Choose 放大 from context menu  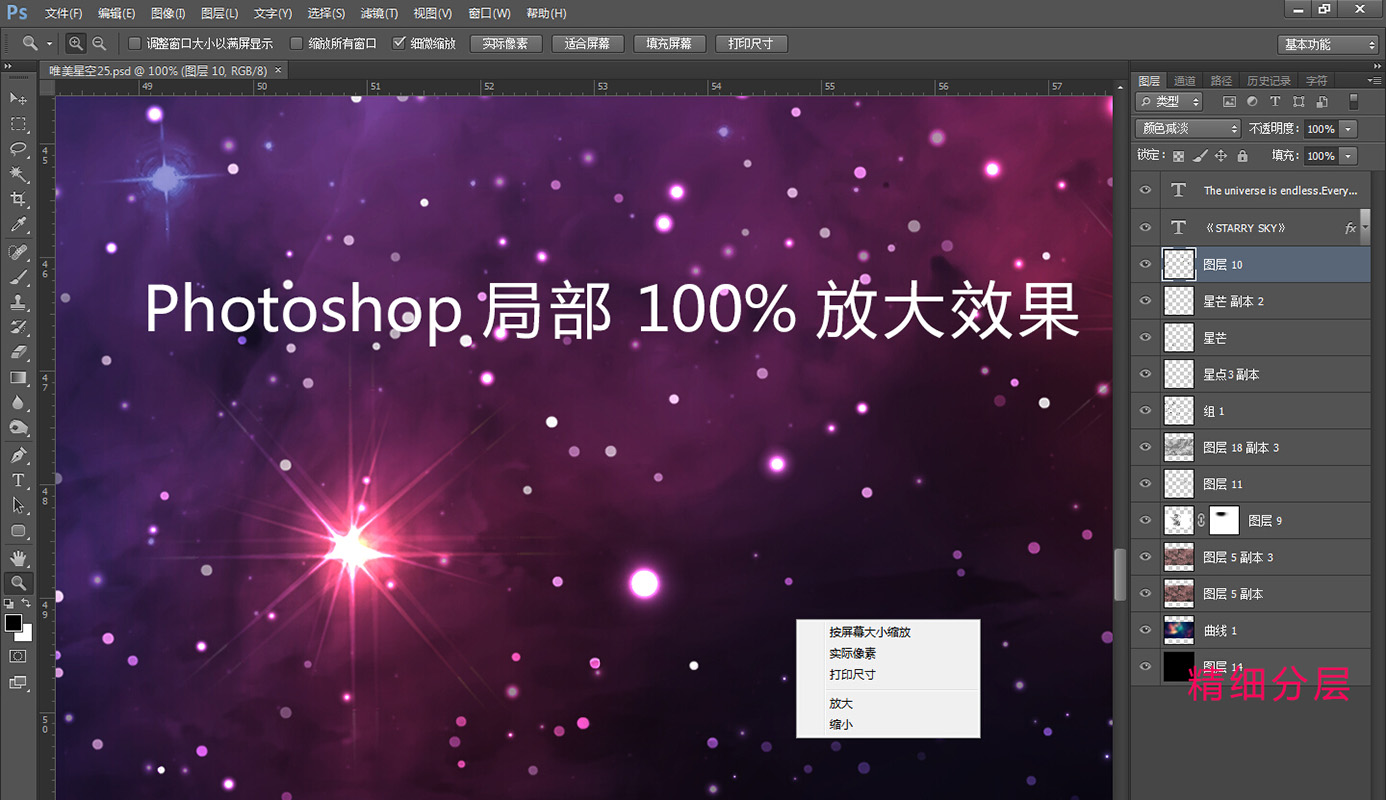[841, 703]
